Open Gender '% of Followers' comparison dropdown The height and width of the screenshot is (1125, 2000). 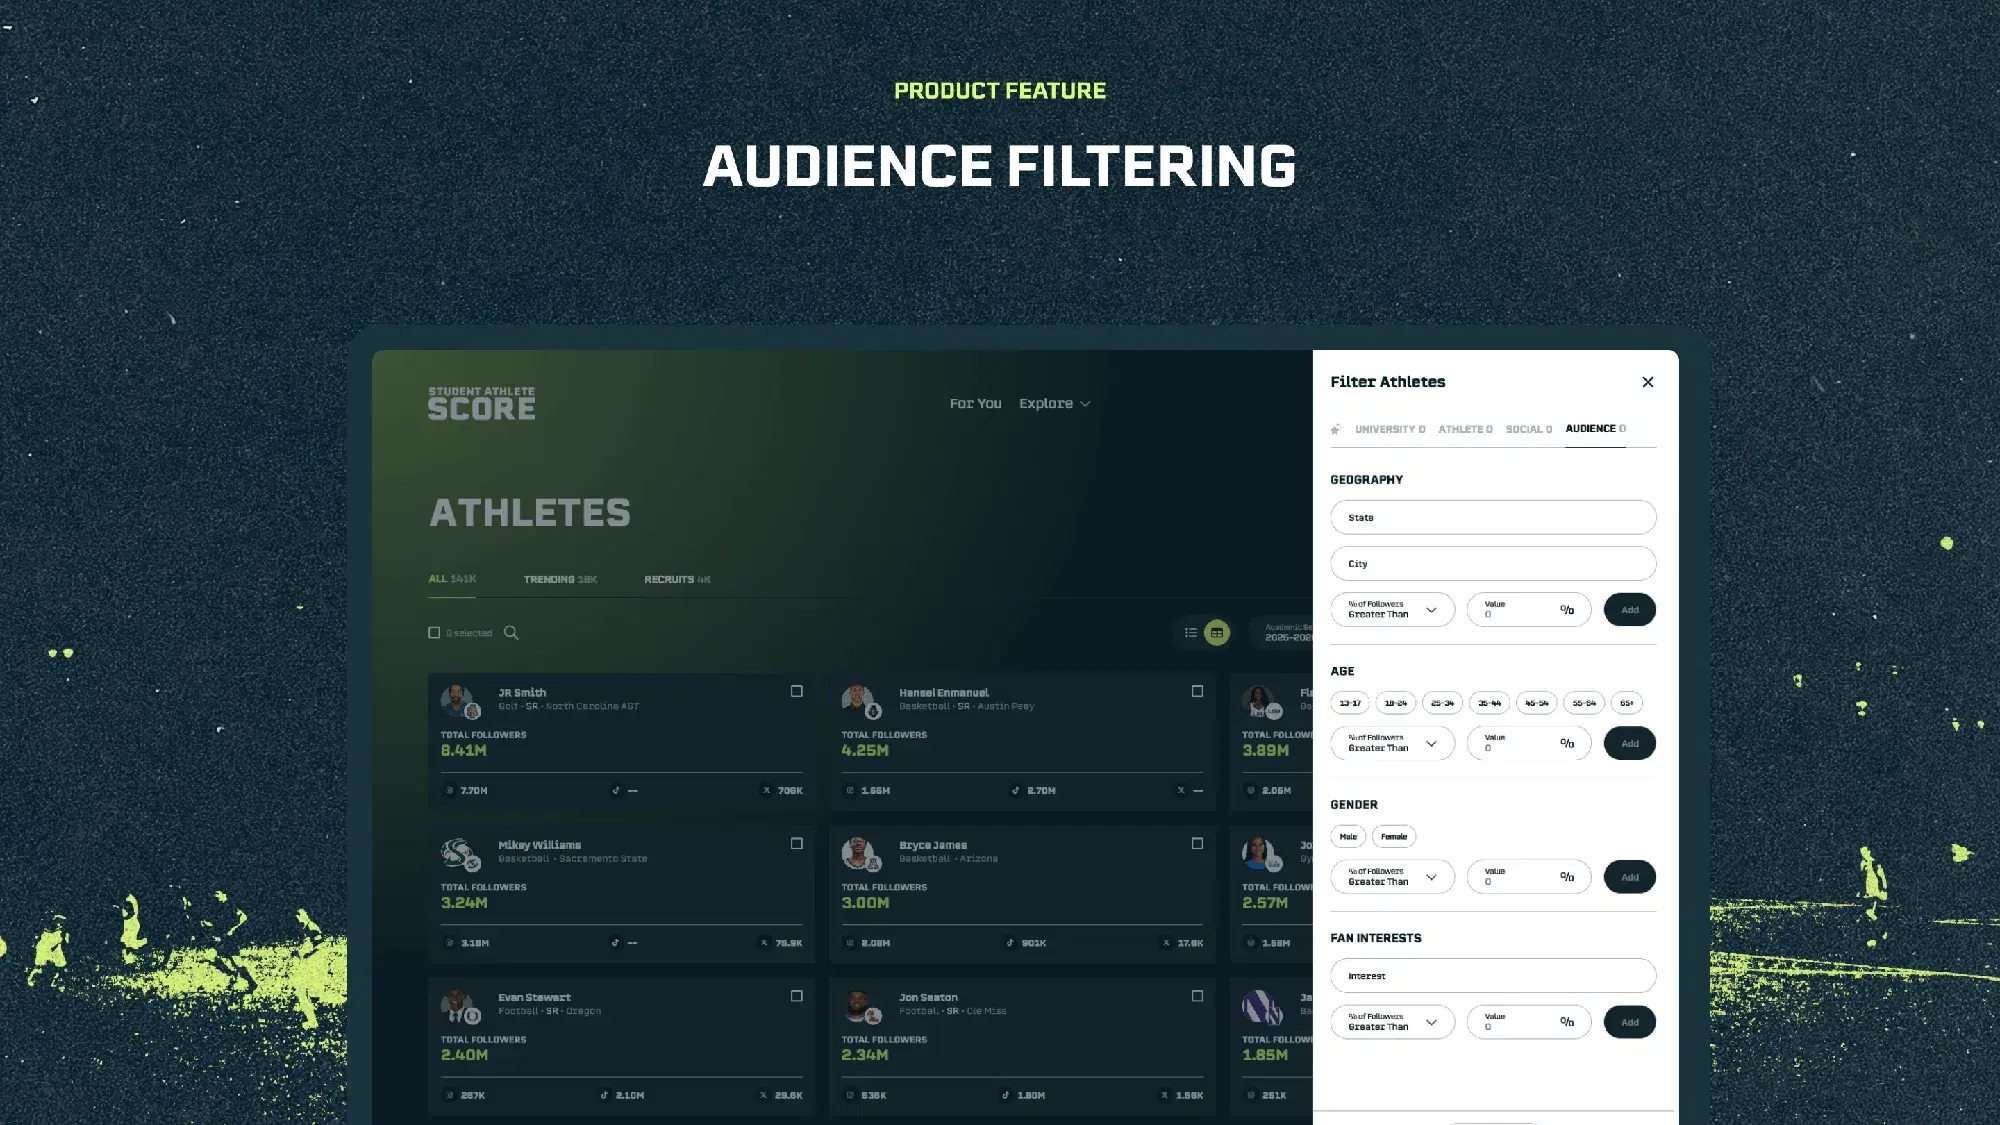(x=1393, y=877)
